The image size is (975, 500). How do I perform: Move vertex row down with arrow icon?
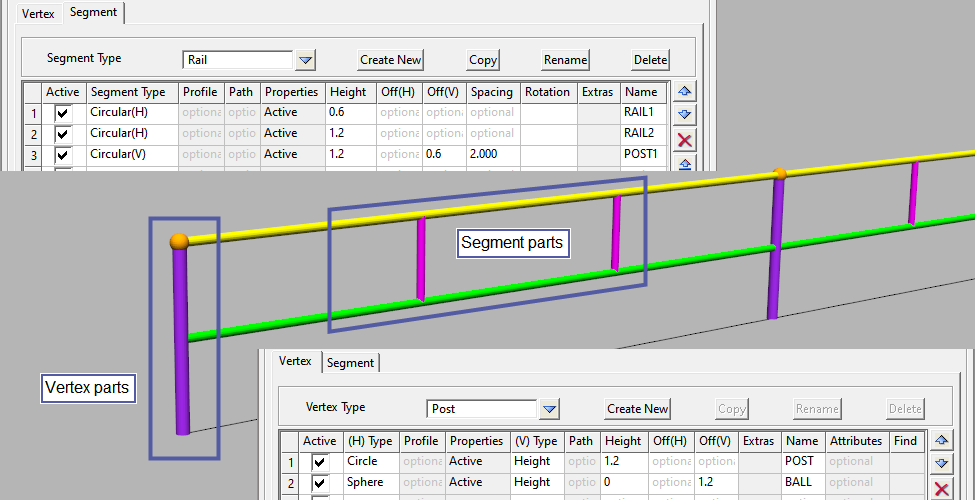click(x=941, y=463)
